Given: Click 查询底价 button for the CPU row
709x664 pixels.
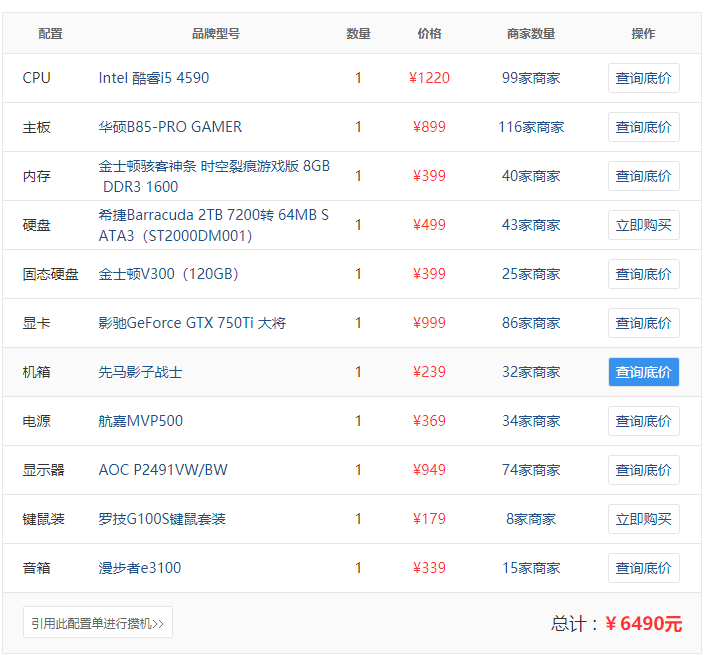Looking at the screenshot, I should point(643,78).
